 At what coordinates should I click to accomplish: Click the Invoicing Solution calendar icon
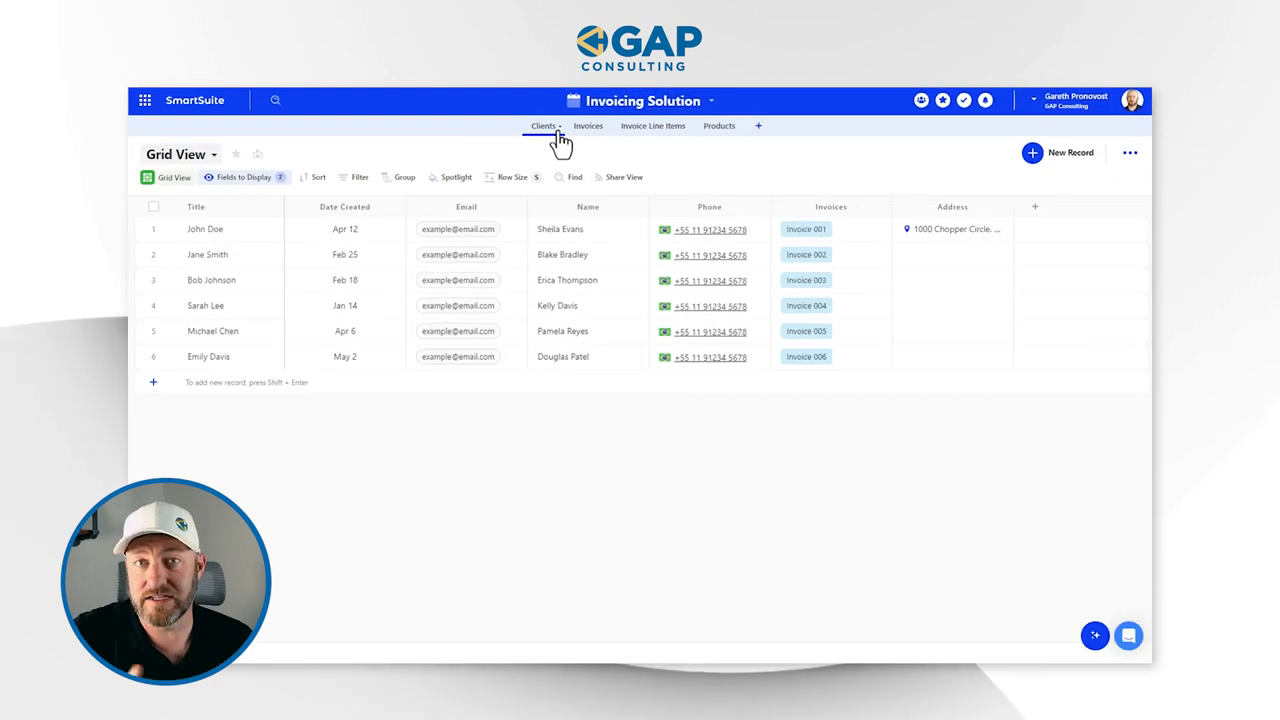[x=573, y=101]
